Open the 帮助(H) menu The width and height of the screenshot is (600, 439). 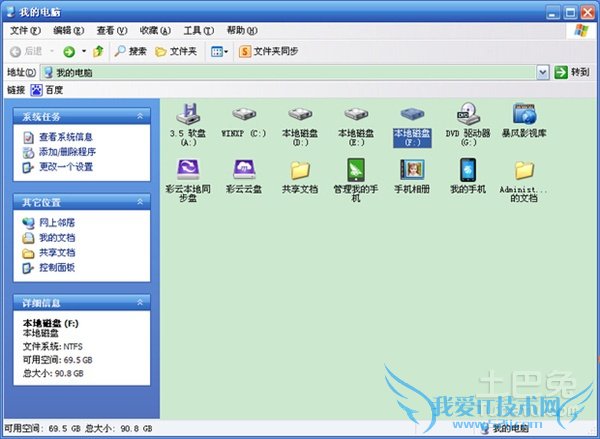point(242,30)
